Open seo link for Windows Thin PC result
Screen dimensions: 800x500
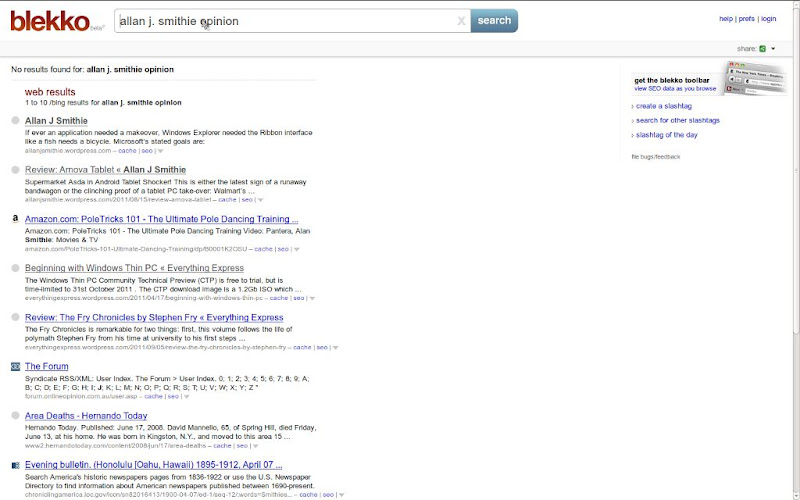299,298
